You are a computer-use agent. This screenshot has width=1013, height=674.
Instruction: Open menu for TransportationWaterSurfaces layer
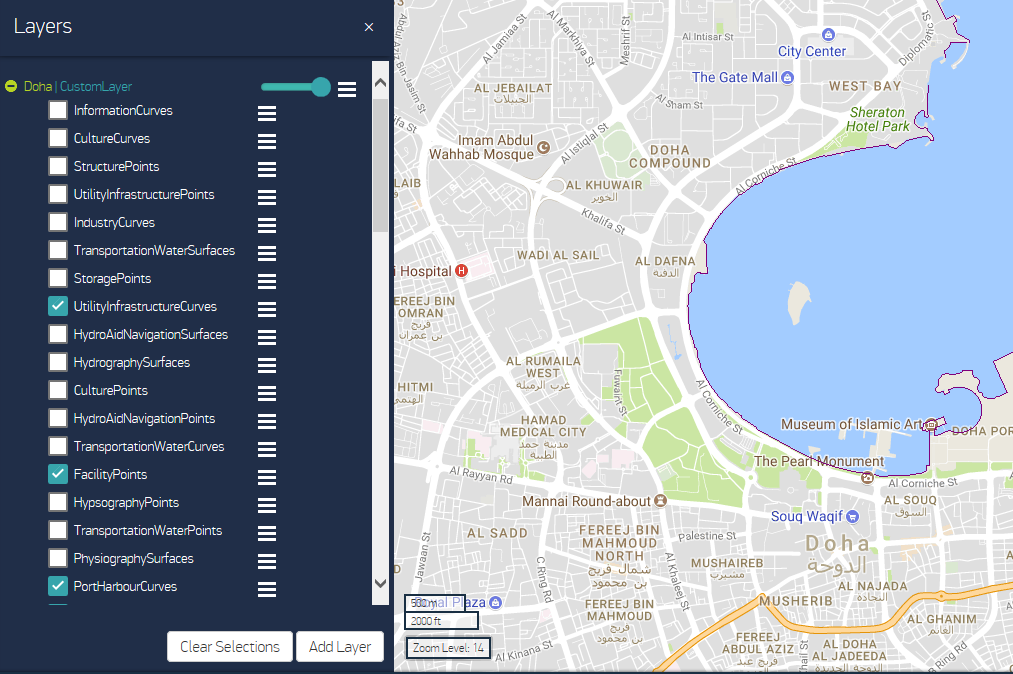(267, 253)
